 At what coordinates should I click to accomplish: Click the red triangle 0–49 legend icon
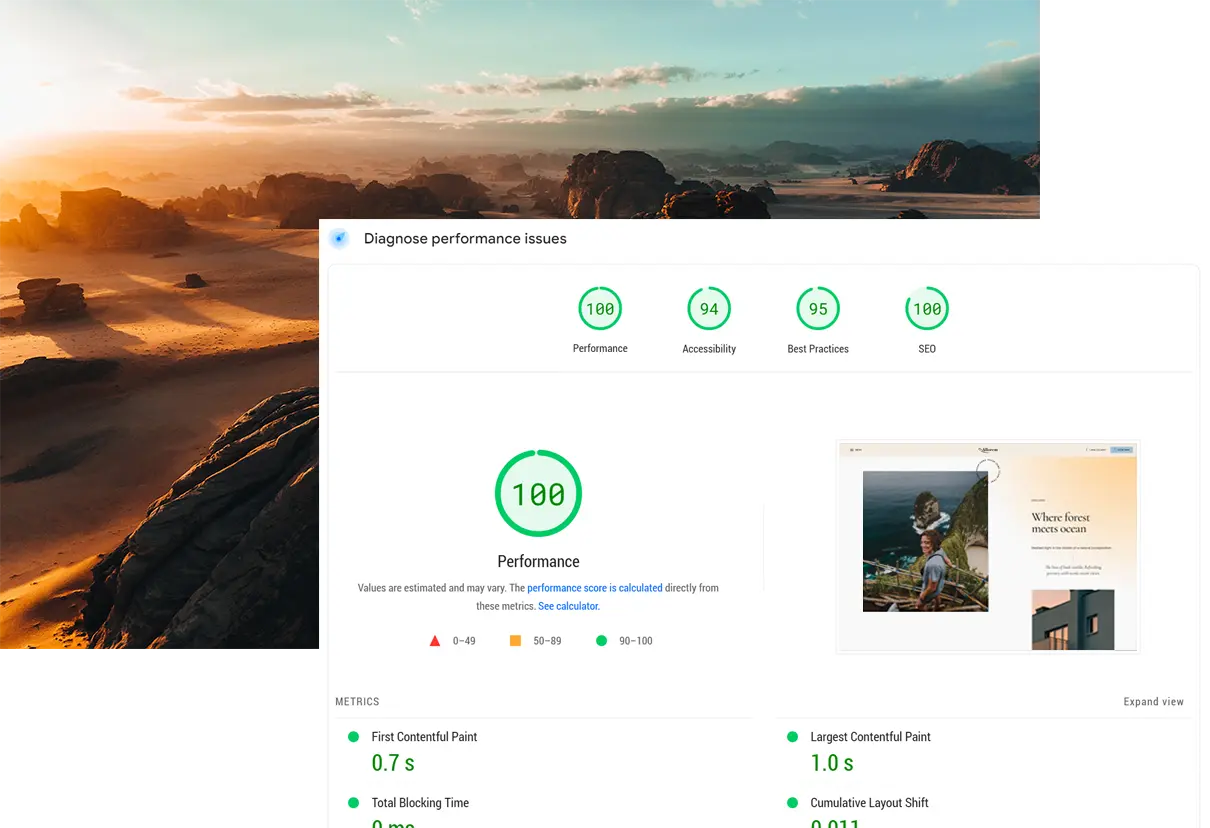435,641
